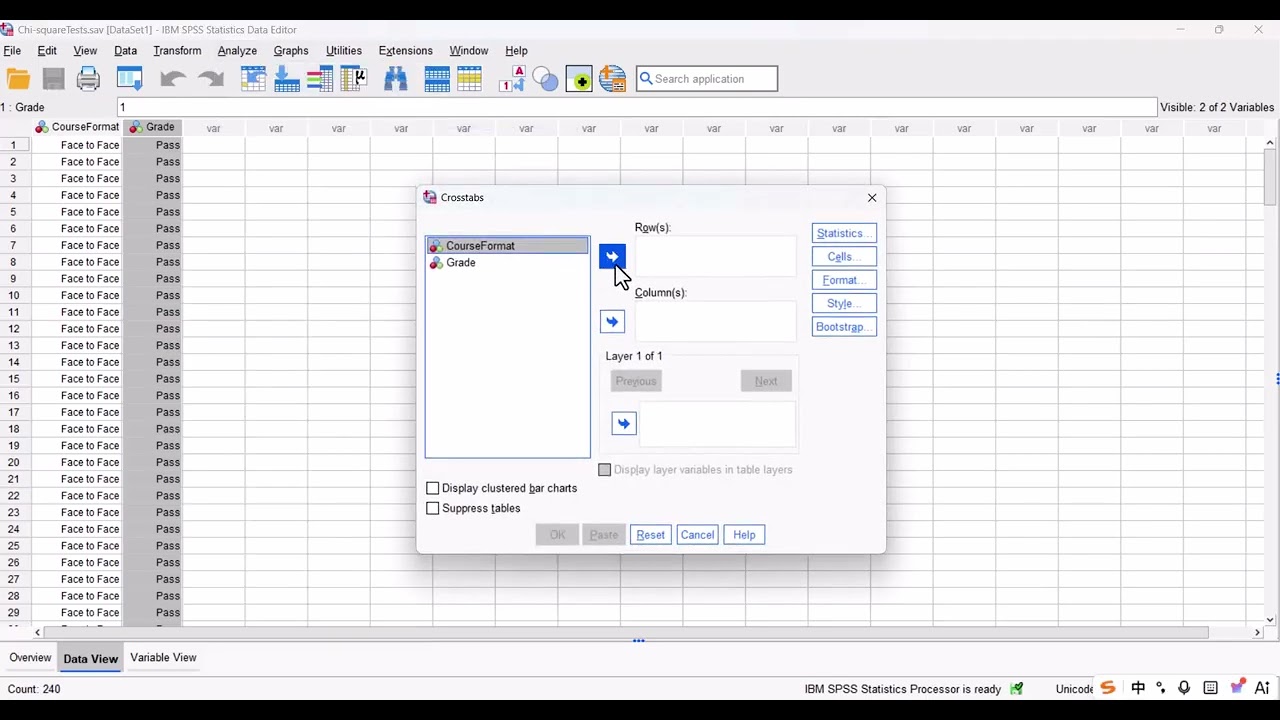
Task: Click the Redo arrow in the toolbar
Action: click(210, 79)
